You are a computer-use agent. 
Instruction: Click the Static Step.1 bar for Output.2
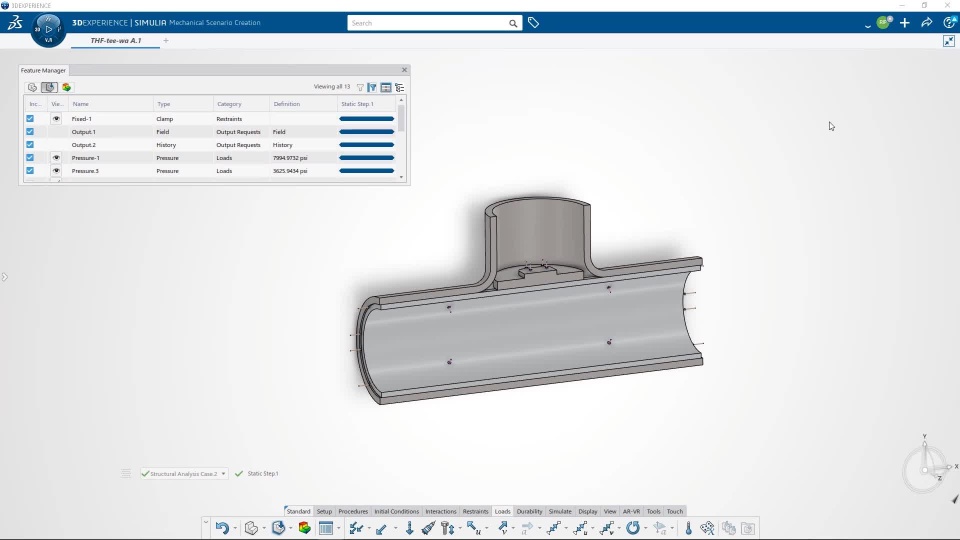click(367, 145)
